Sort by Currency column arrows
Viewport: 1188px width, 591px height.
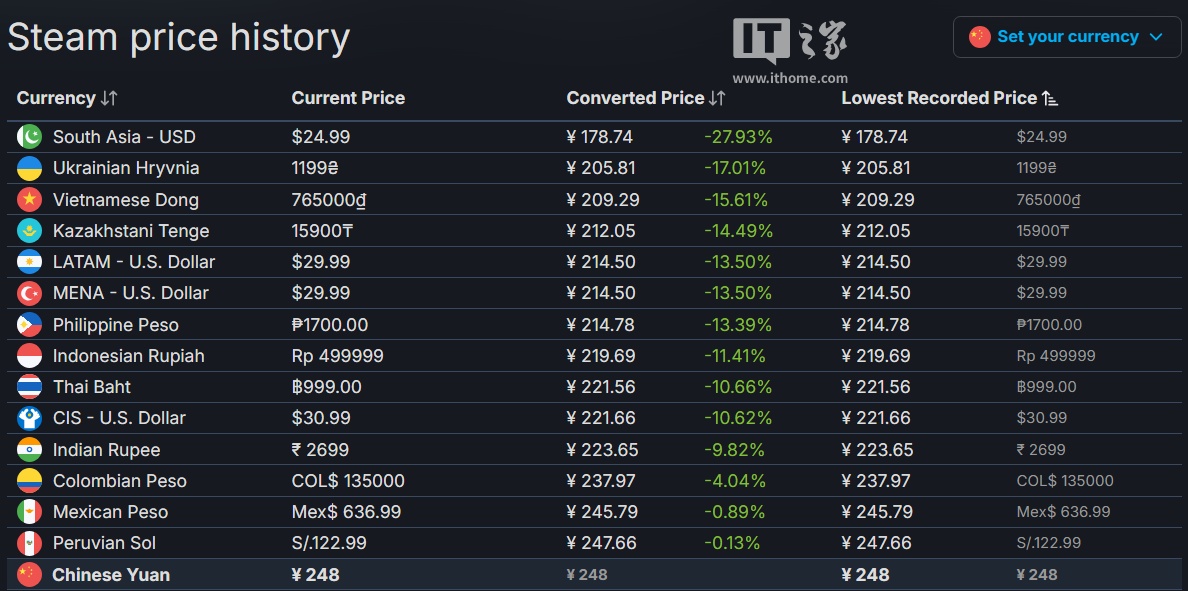pyautogui.click(x=109, y=98)
